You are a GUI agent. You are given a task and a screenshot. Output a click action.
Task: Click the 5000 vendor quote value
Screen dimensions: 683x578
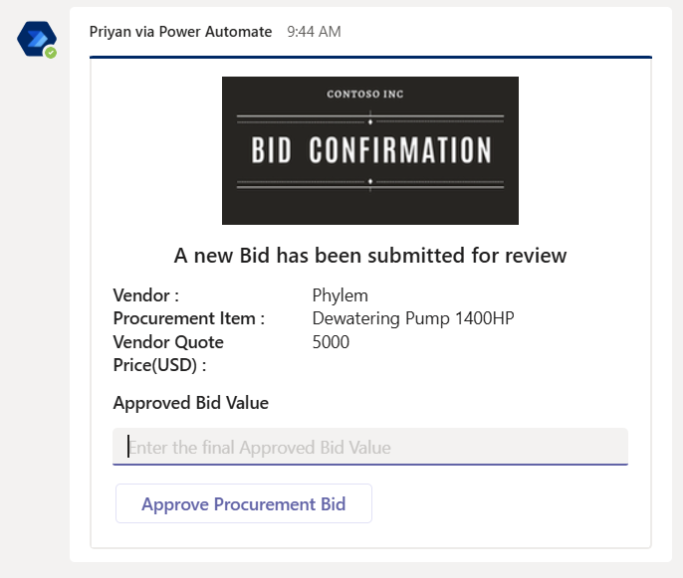tap(331, 342)
